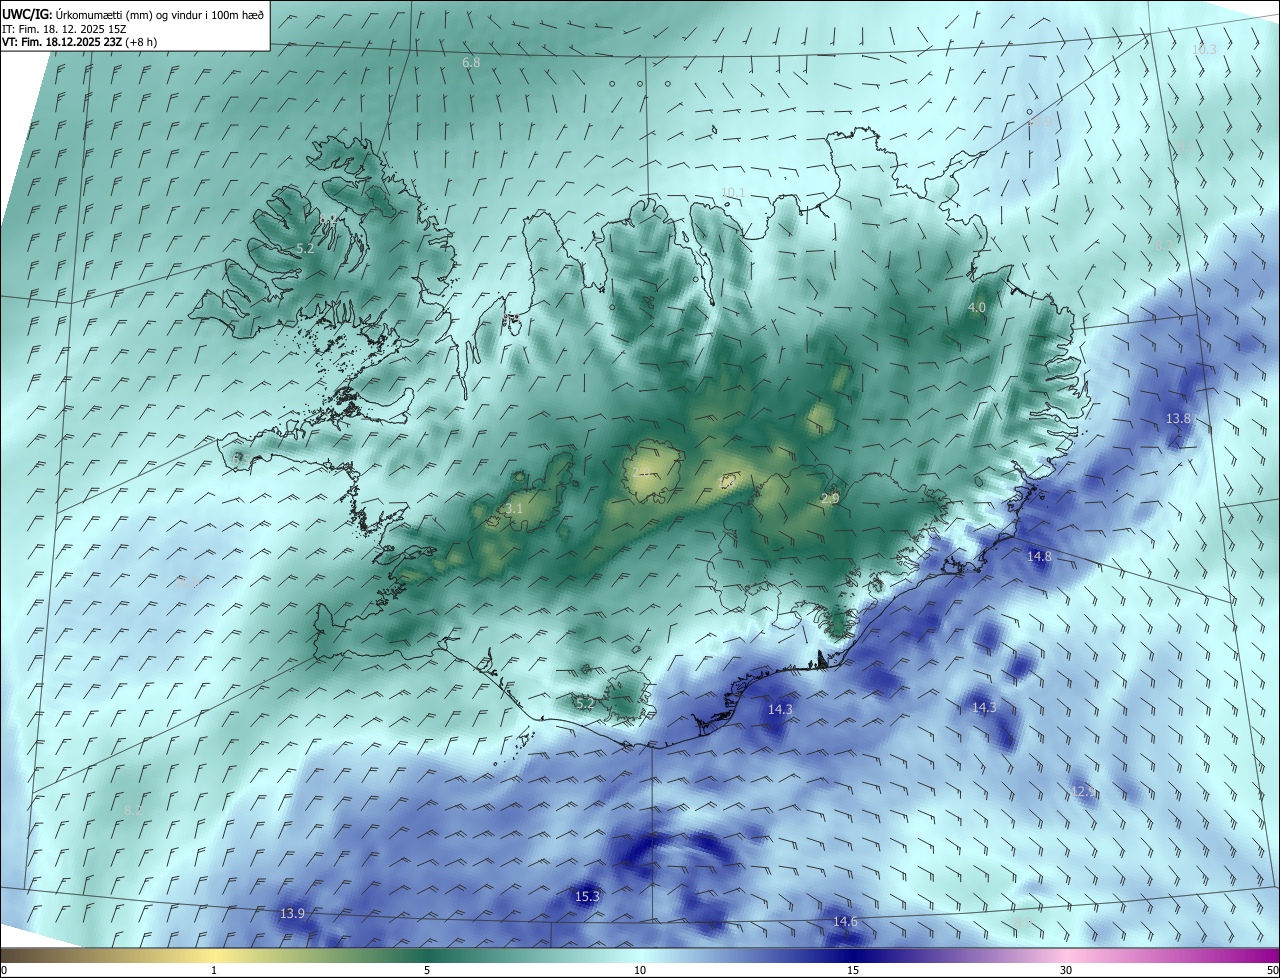Click the 3.1 value label
The height and width of the screenshot is (978, 1280).
click(514, 509)
